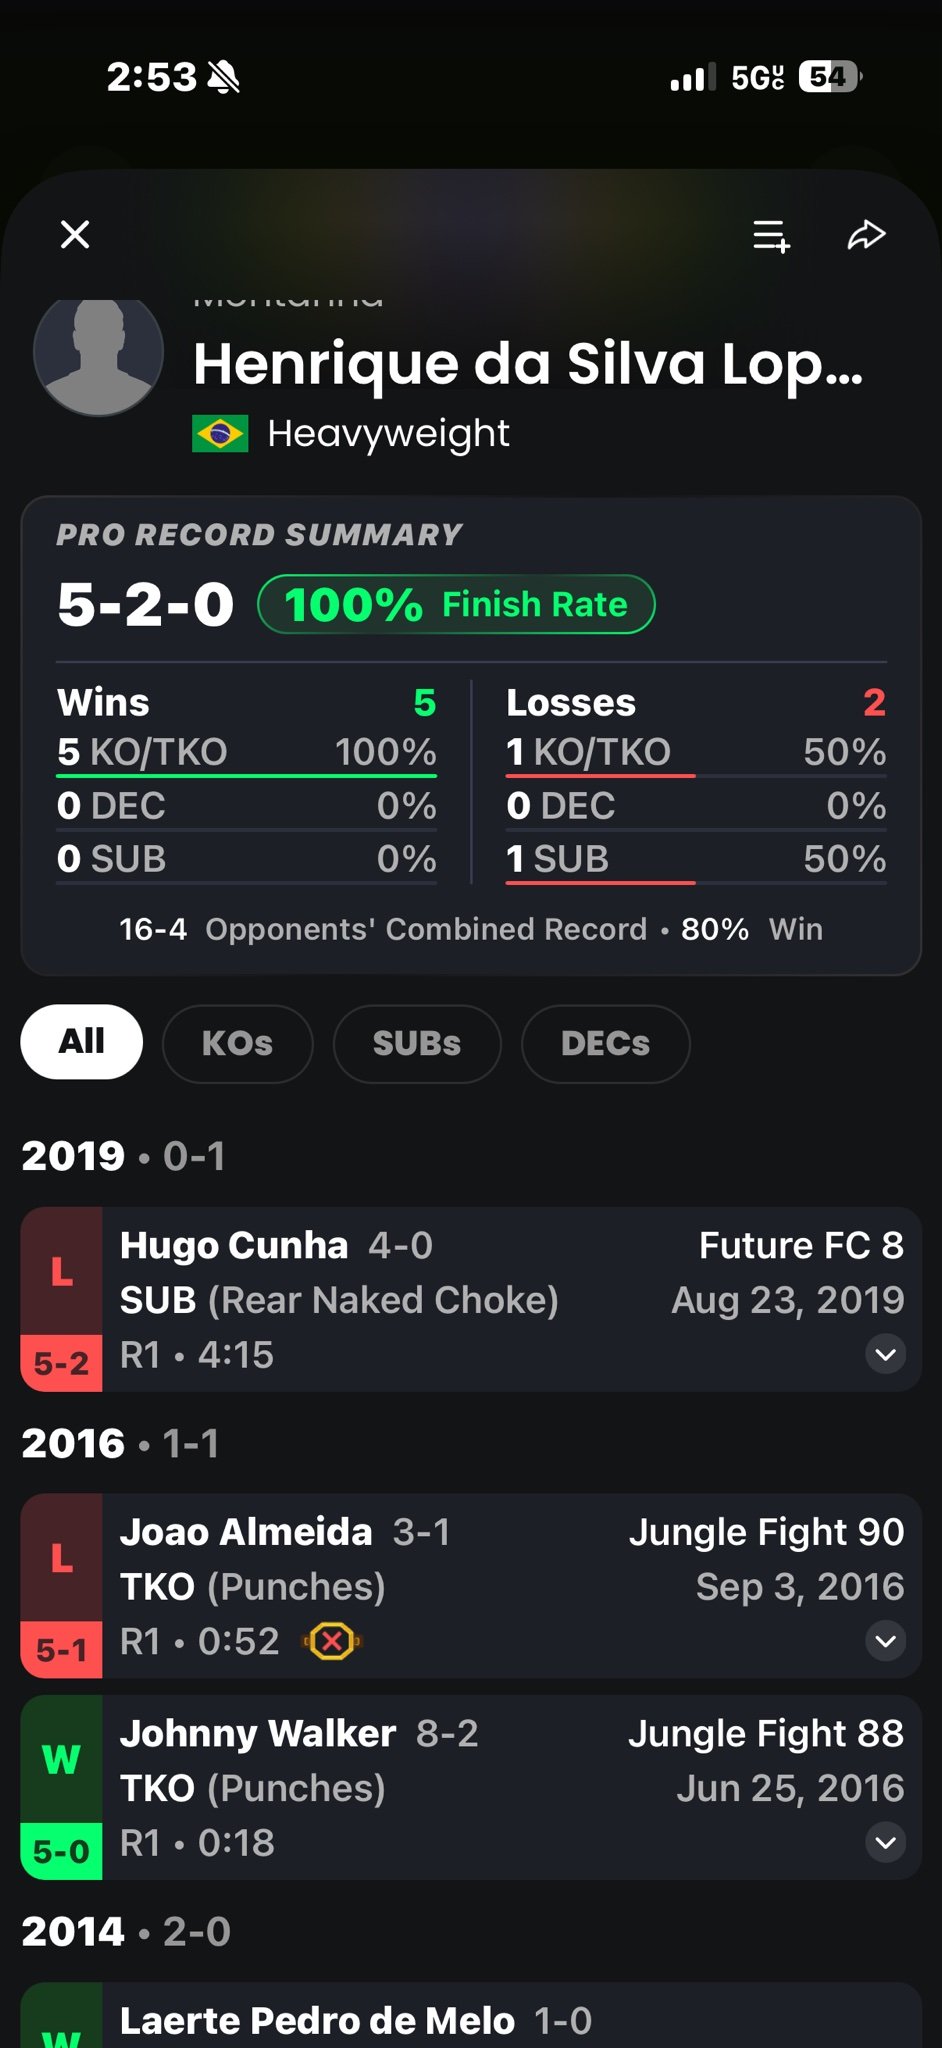942x2048 pixels.
Task: Open the Future FC 8 event
Action: click(801, 1245)
